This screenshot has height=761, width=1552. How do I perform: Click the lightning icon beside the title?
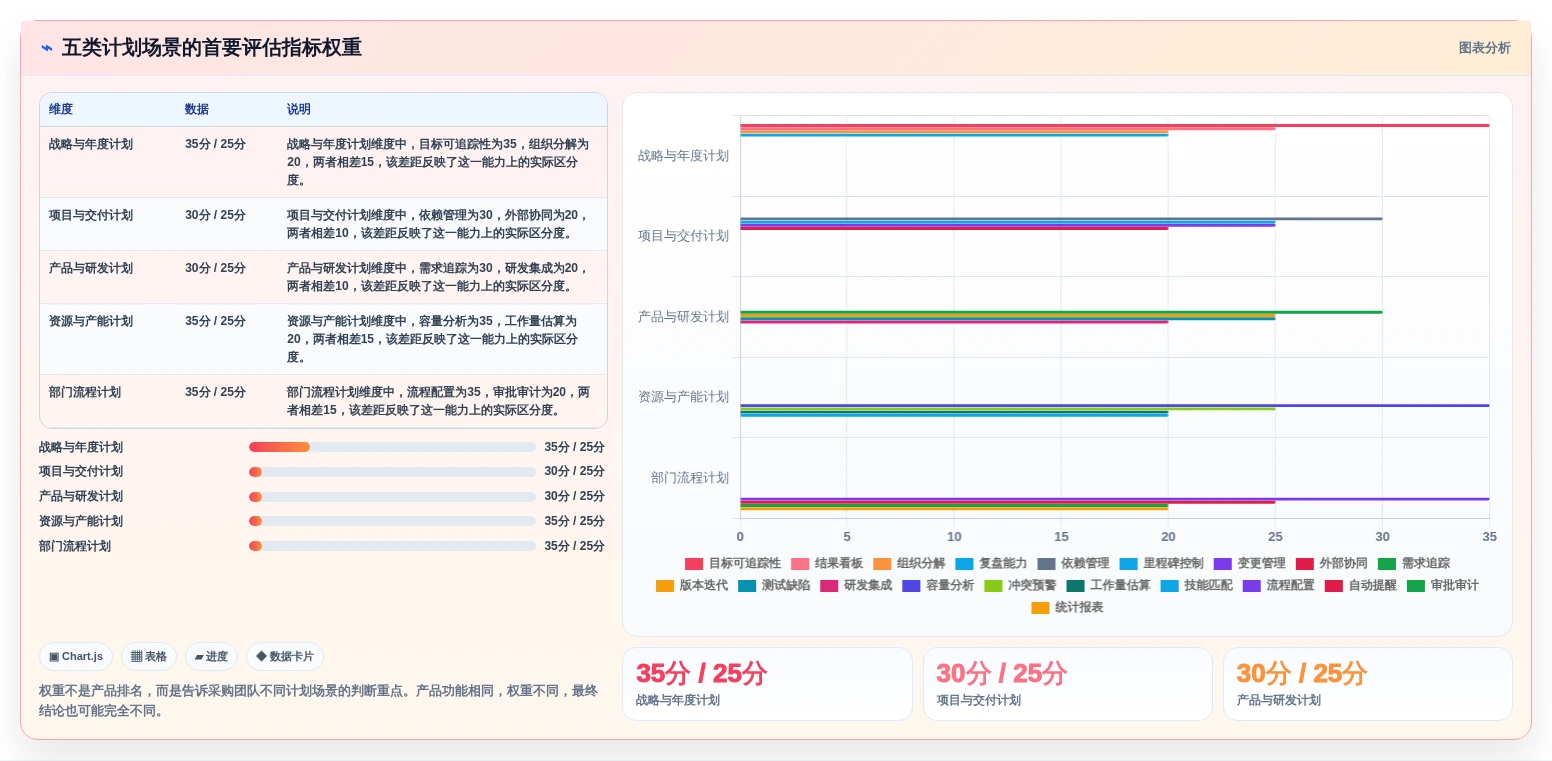(x=47, y=48)
